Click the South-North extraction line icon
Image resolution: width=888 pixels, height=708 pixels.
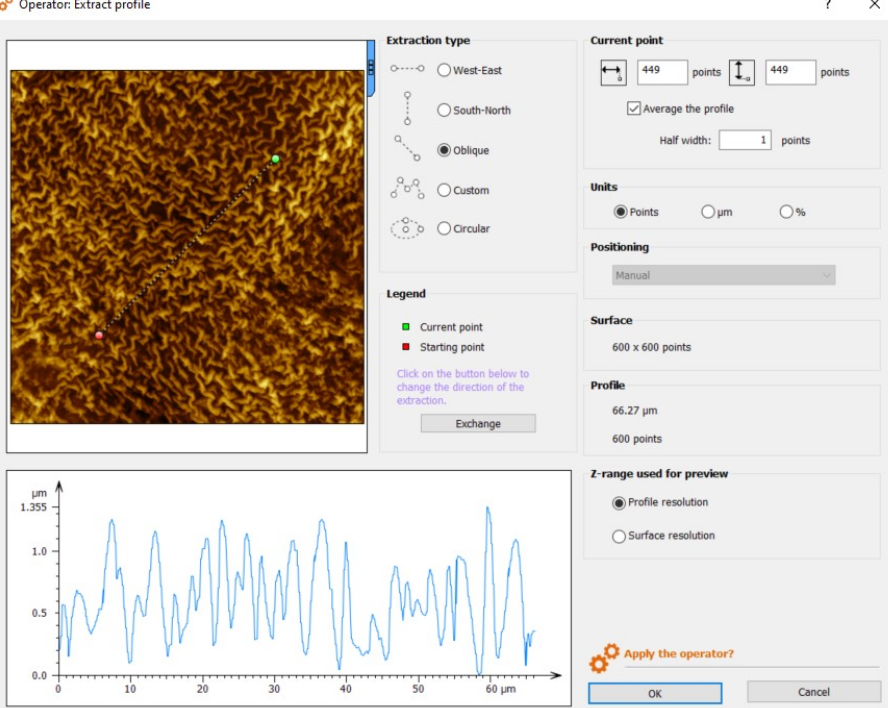[x=407, y=108]
